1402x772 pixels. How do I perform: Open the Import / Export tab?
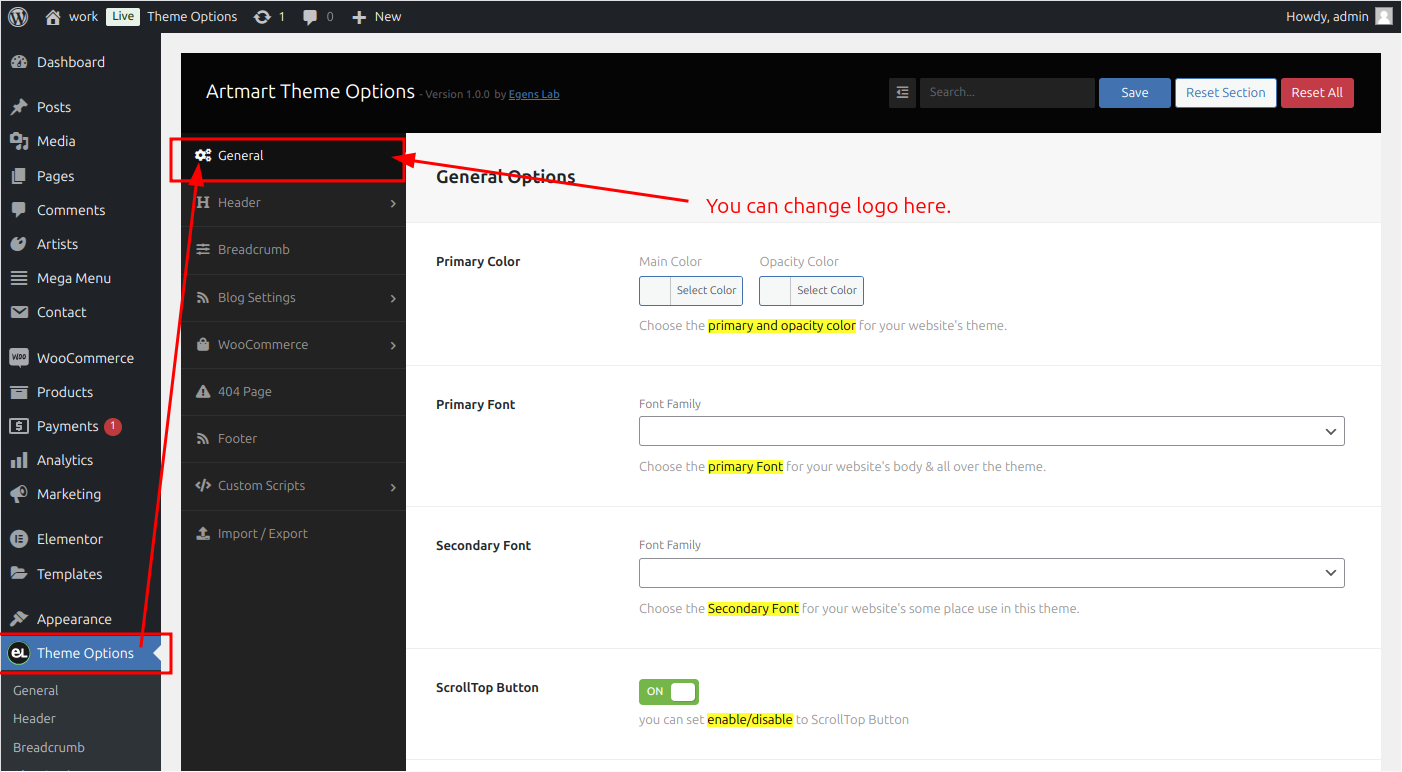coord(293,534)
